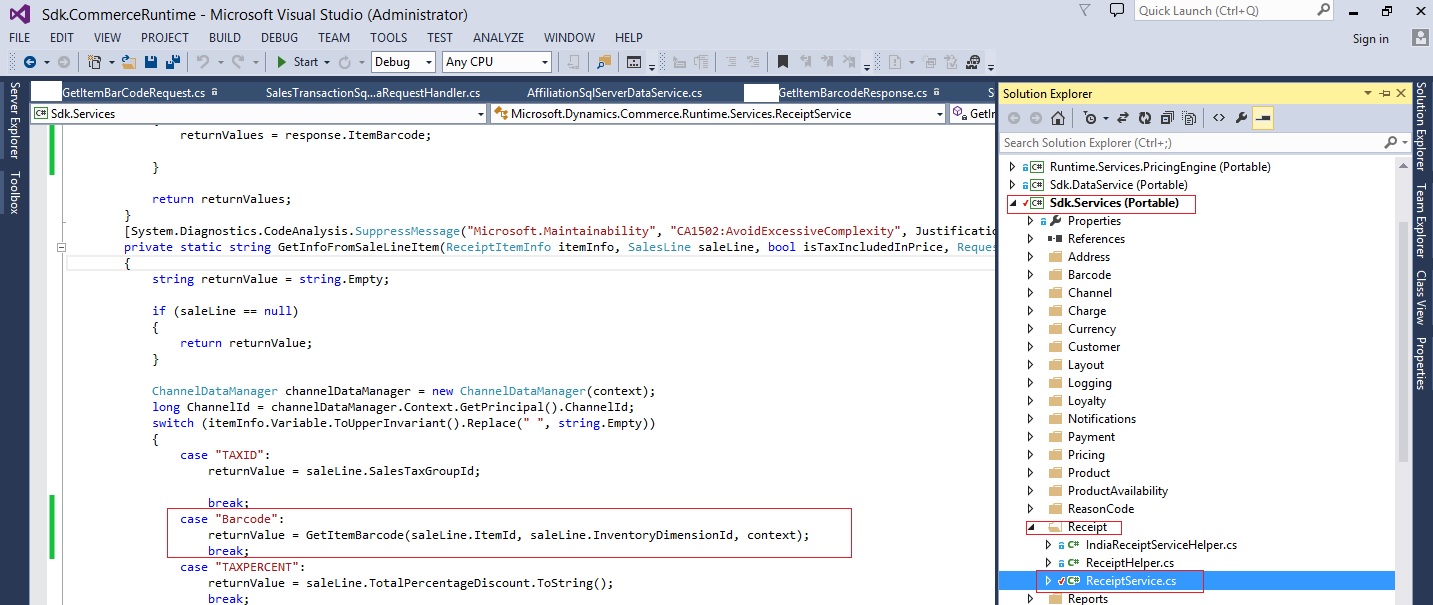The image size is (1433, 605).
Task: Click the Save All toolbar icon
Action: [x=172, y=62]
